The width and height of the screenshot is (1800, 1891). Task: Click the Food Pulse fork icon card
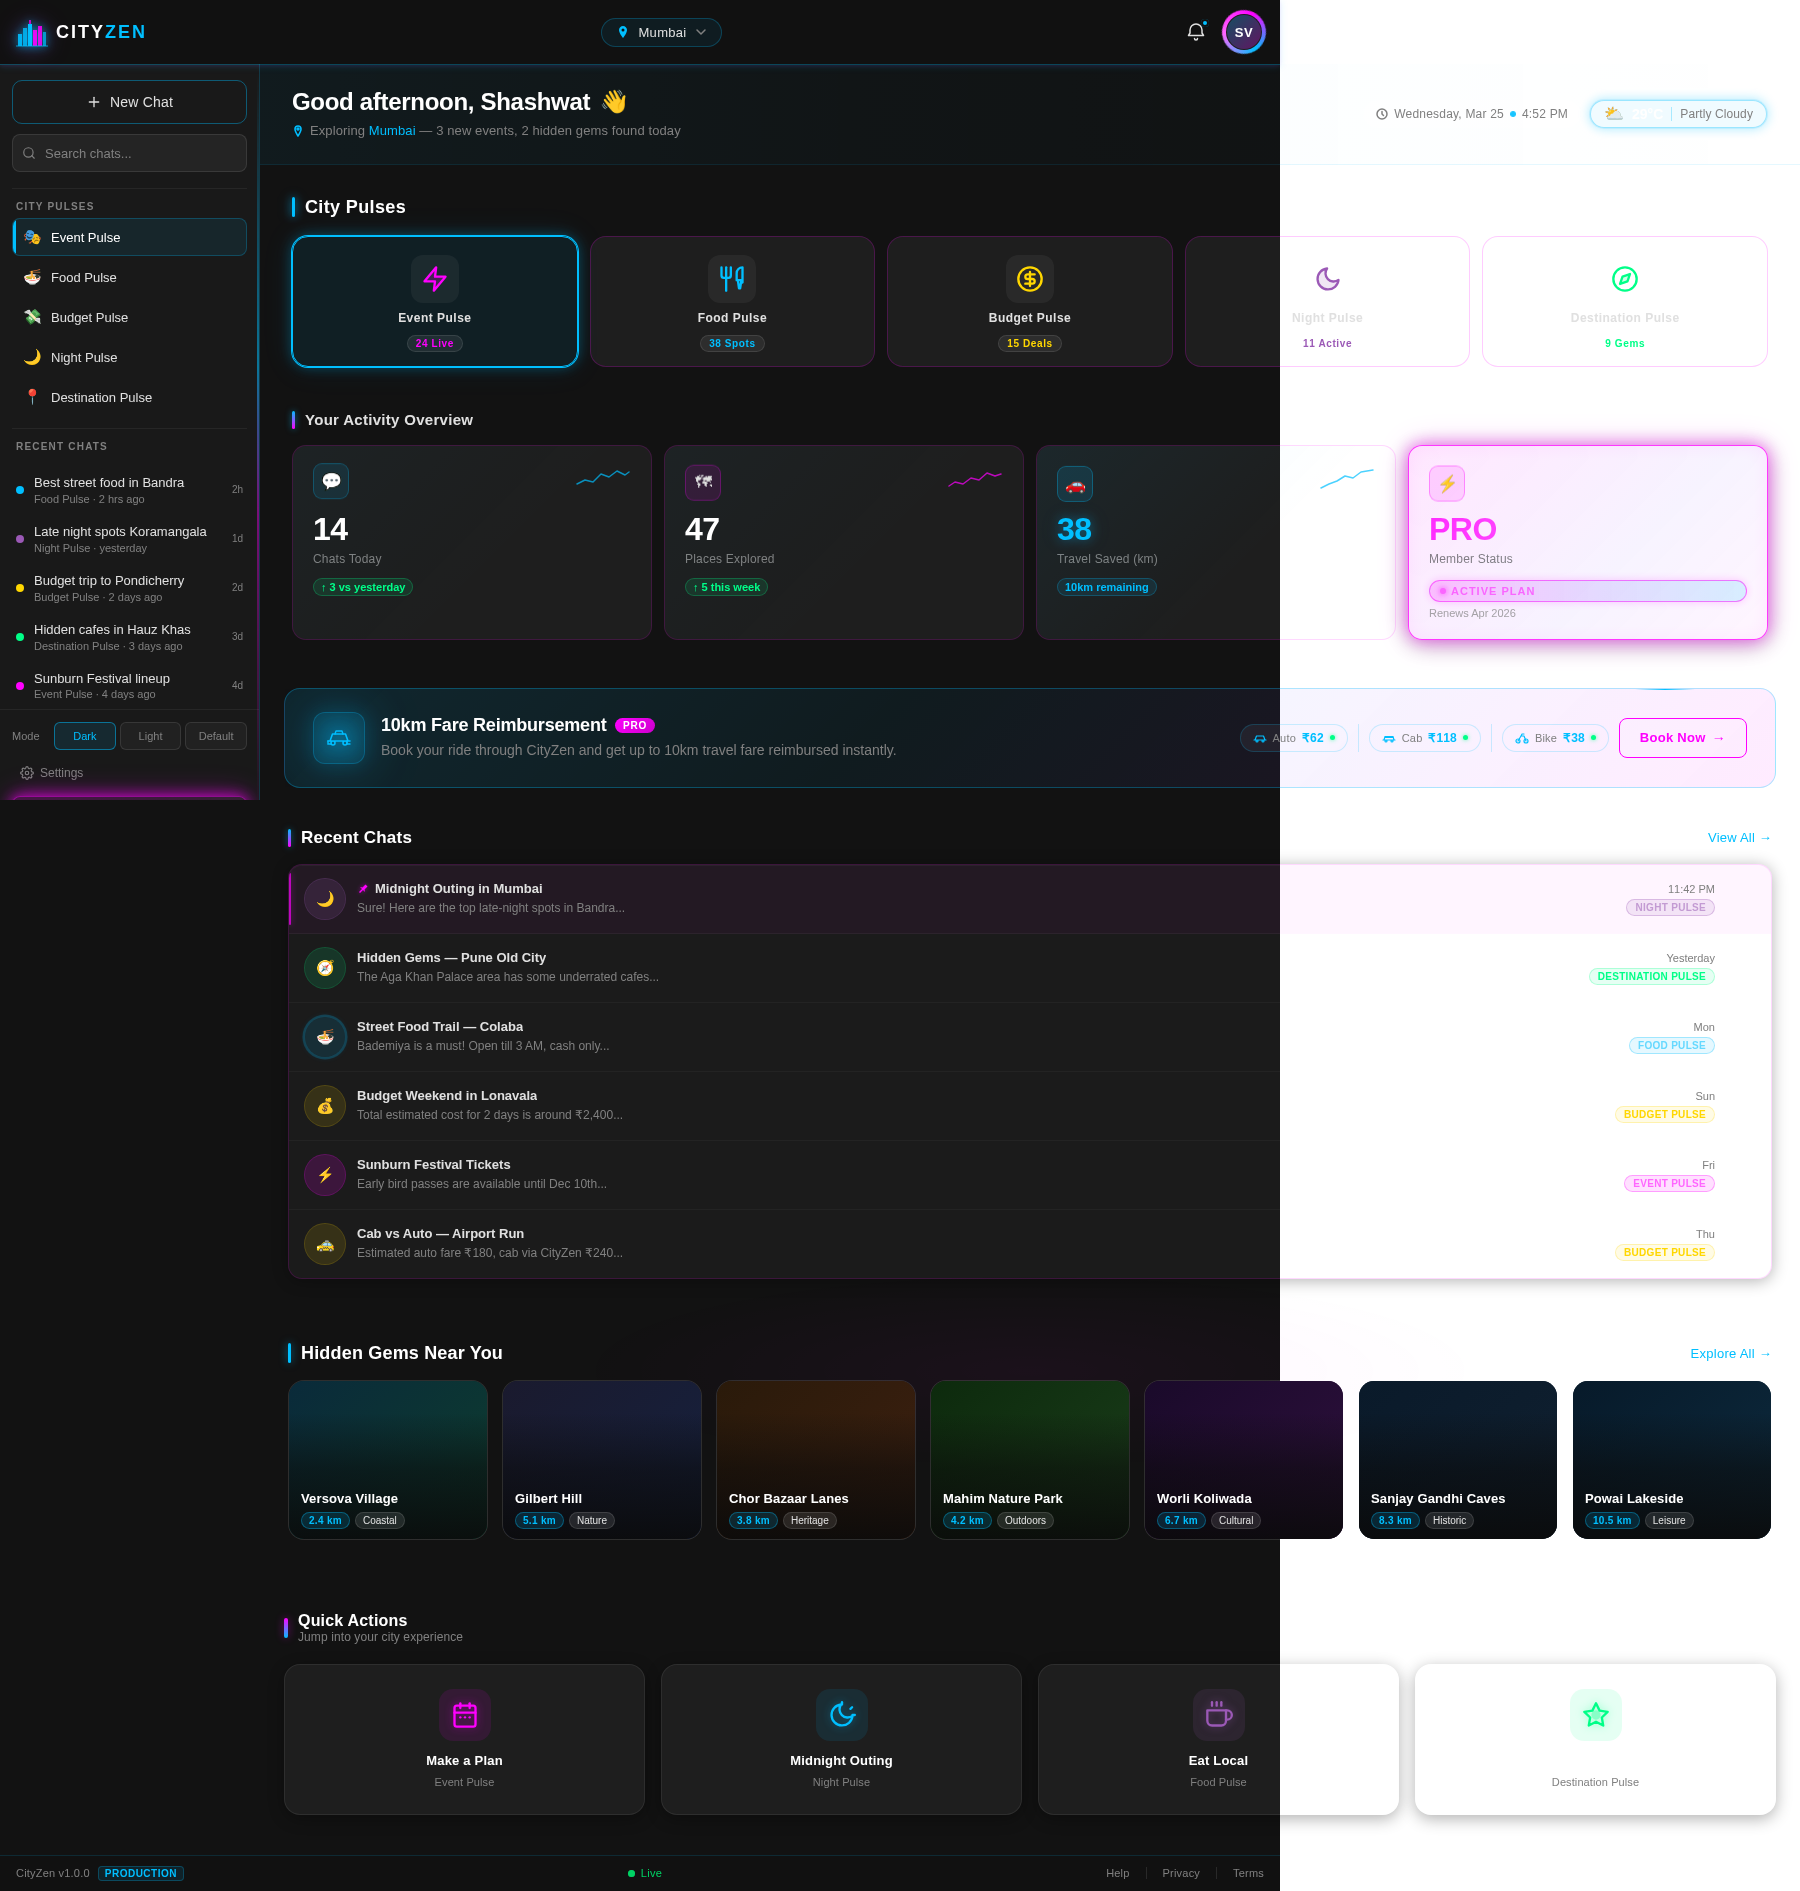732,279
